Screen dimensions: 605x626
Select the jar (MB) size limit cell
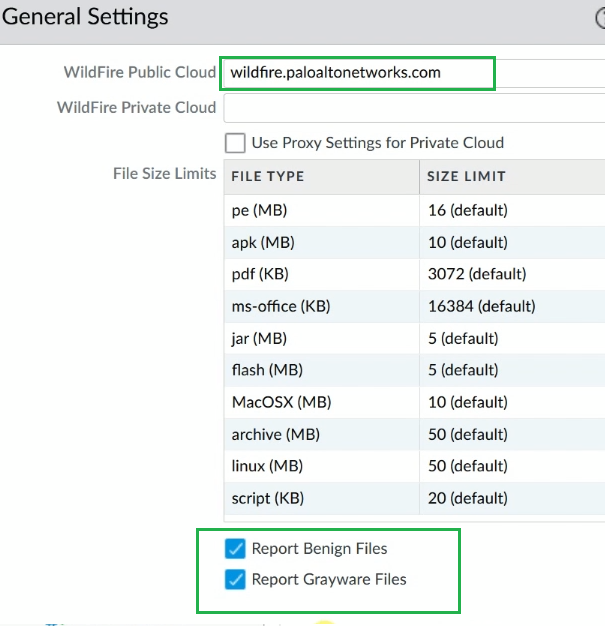512,339
